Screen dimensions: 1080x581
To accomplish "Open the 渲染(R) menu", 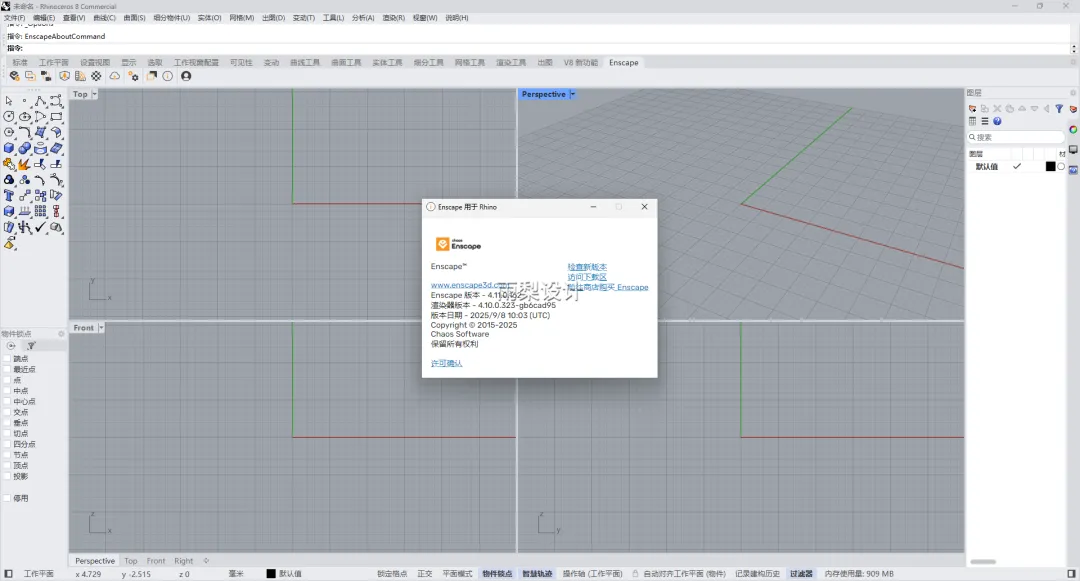I will tap(393, 18).
